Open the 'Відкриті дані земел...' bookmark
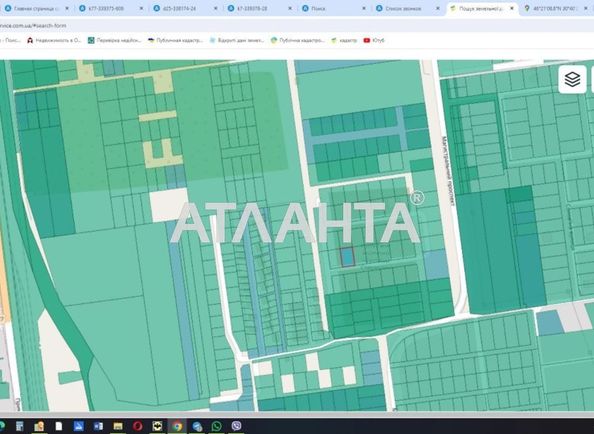The image size is (594, 434). pyautogui.click(x=237, y=40)
